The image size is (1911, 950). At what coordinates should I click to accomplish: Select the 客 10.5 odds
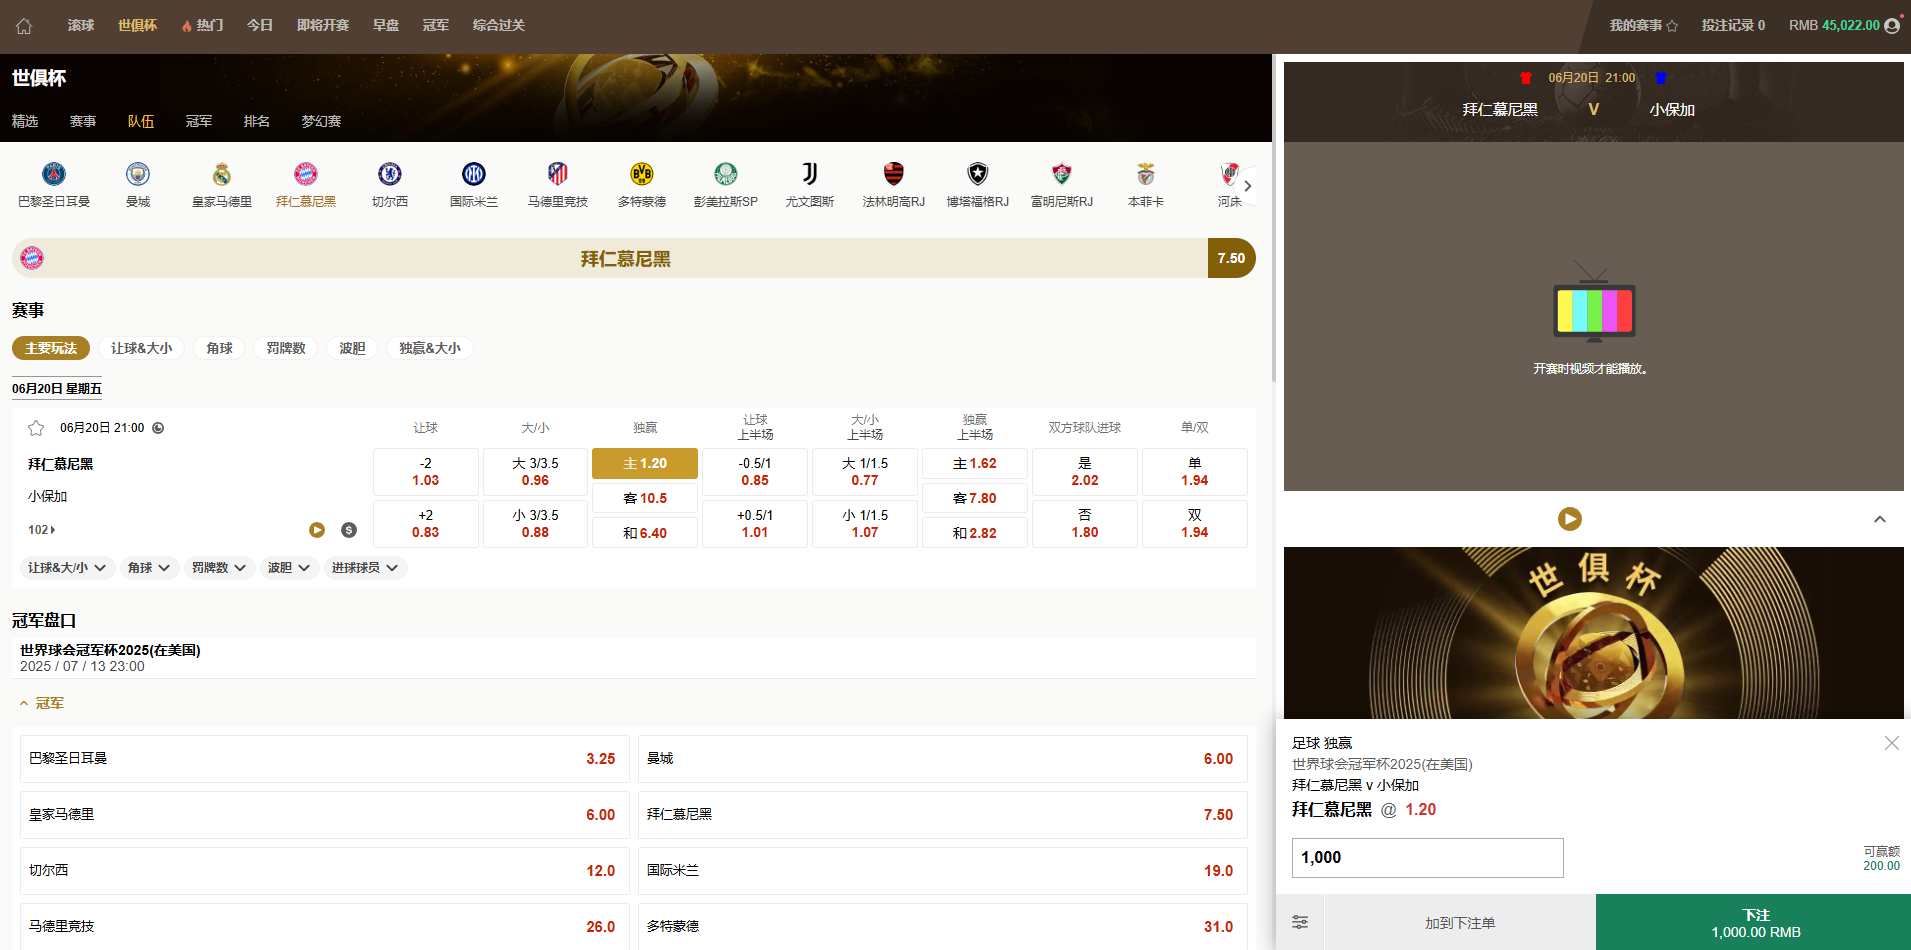(645, 498)
